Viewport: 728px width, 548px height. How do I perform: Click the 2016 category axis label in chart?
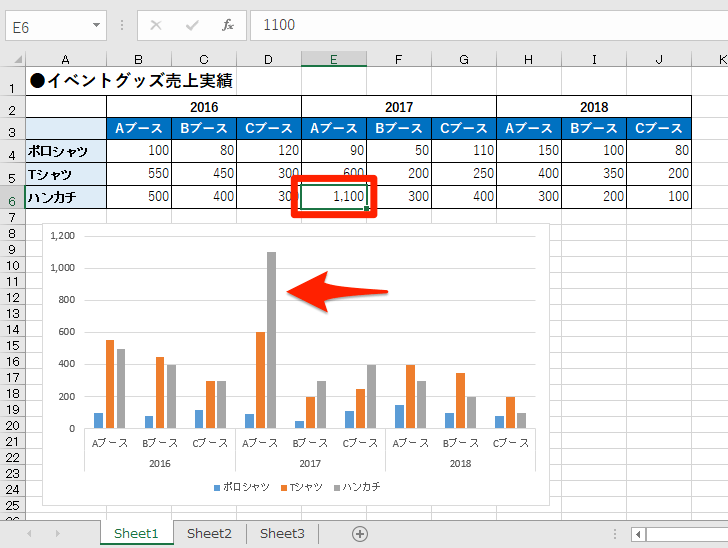click(160, 463)
